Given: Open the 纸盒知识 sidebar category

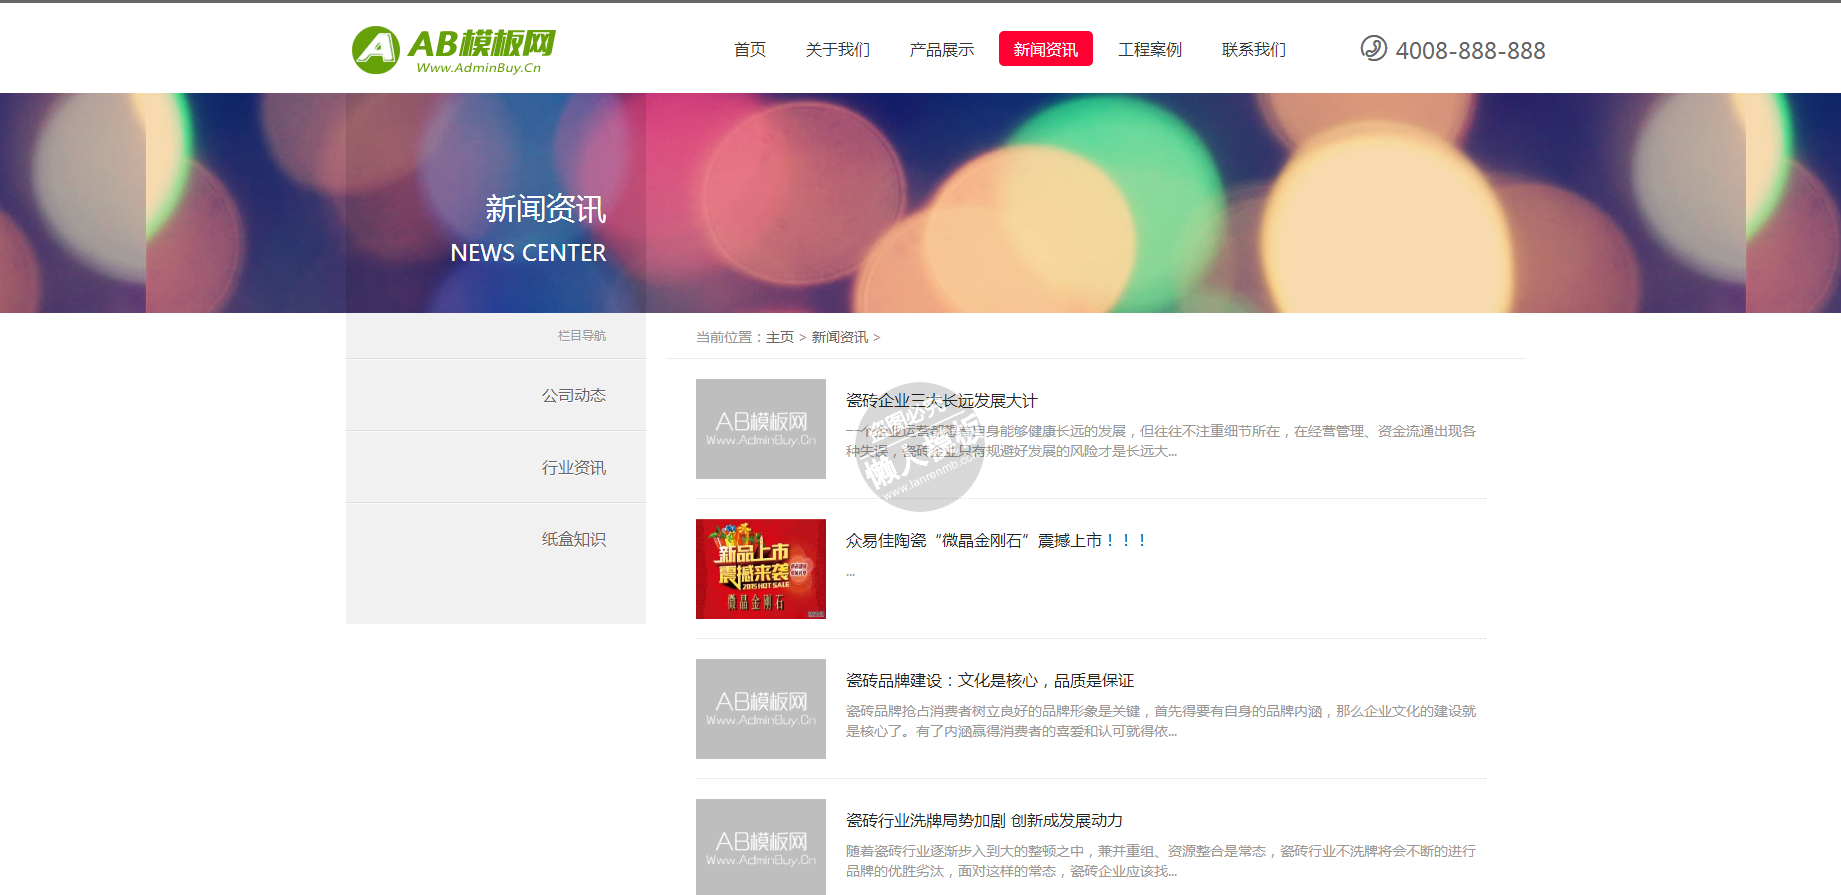Looking at the screenshot, I should pyautogui.click(x=573, y=539).
